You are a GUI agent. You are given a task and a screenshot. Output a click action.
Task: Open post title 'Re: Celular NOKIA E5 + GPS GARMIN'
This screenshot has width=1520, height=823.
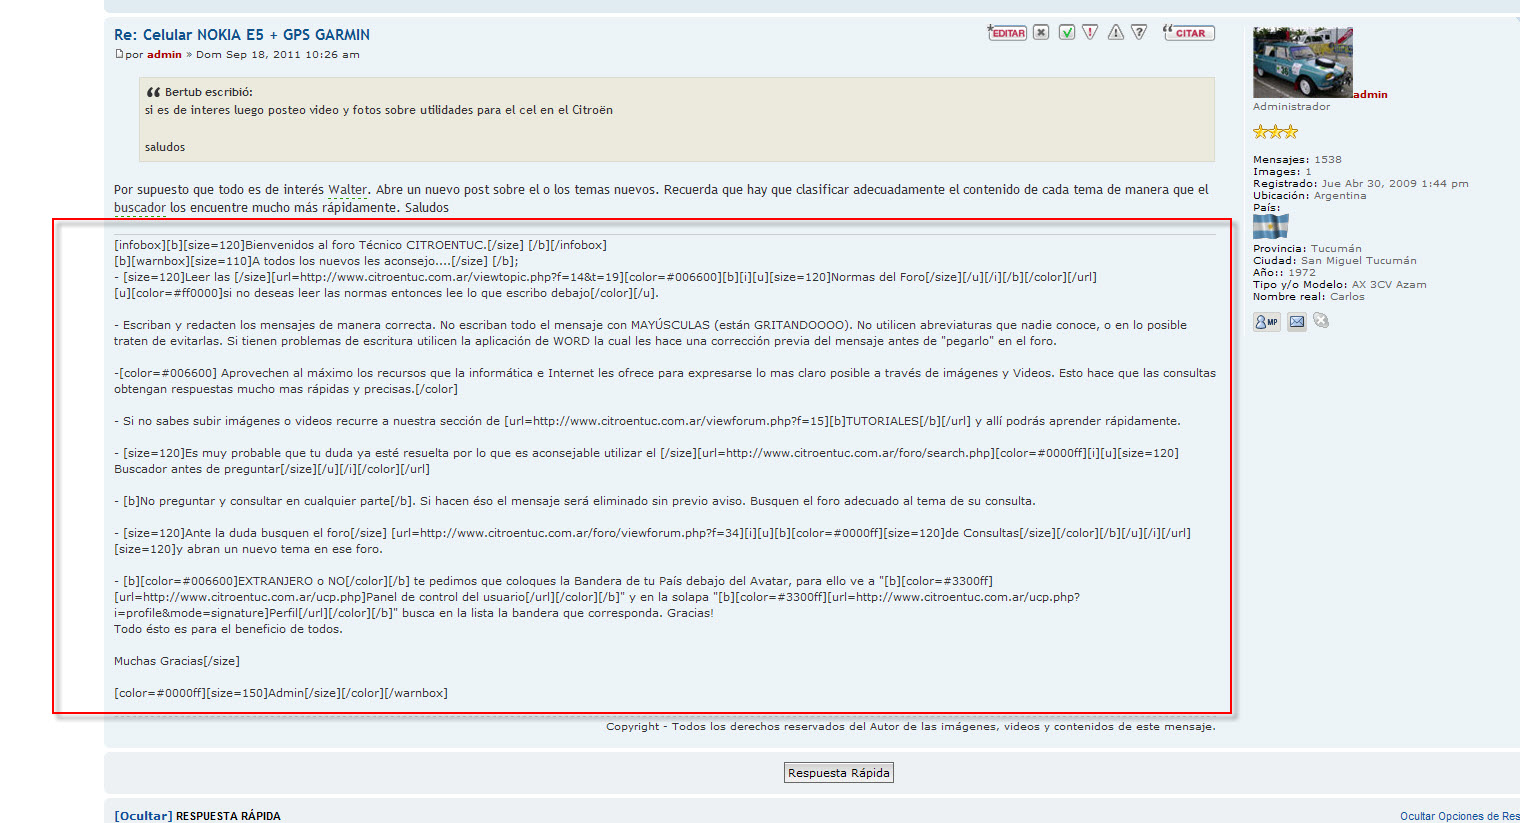pos(242,35)
